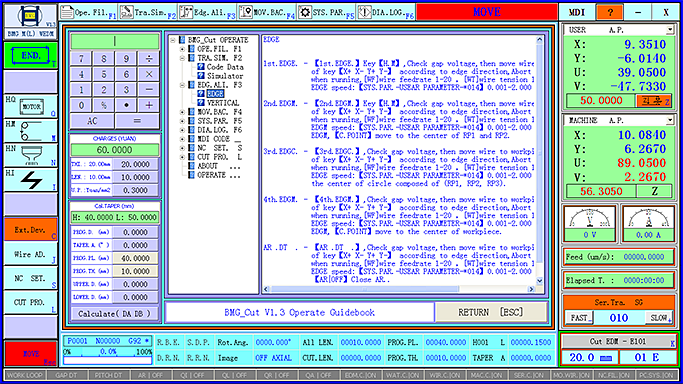Image resolution: width=683 pixels, height=384 pixels.
Task: Click the Ext. Dev. button
Action: click(x=30, y=229)
